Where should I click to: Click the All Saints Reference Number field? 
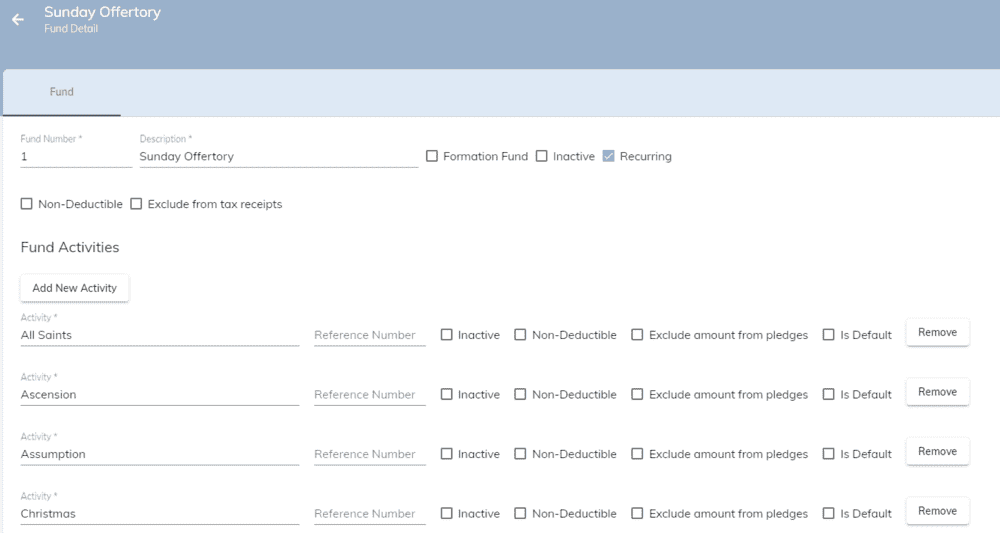[x=370, y=335]
